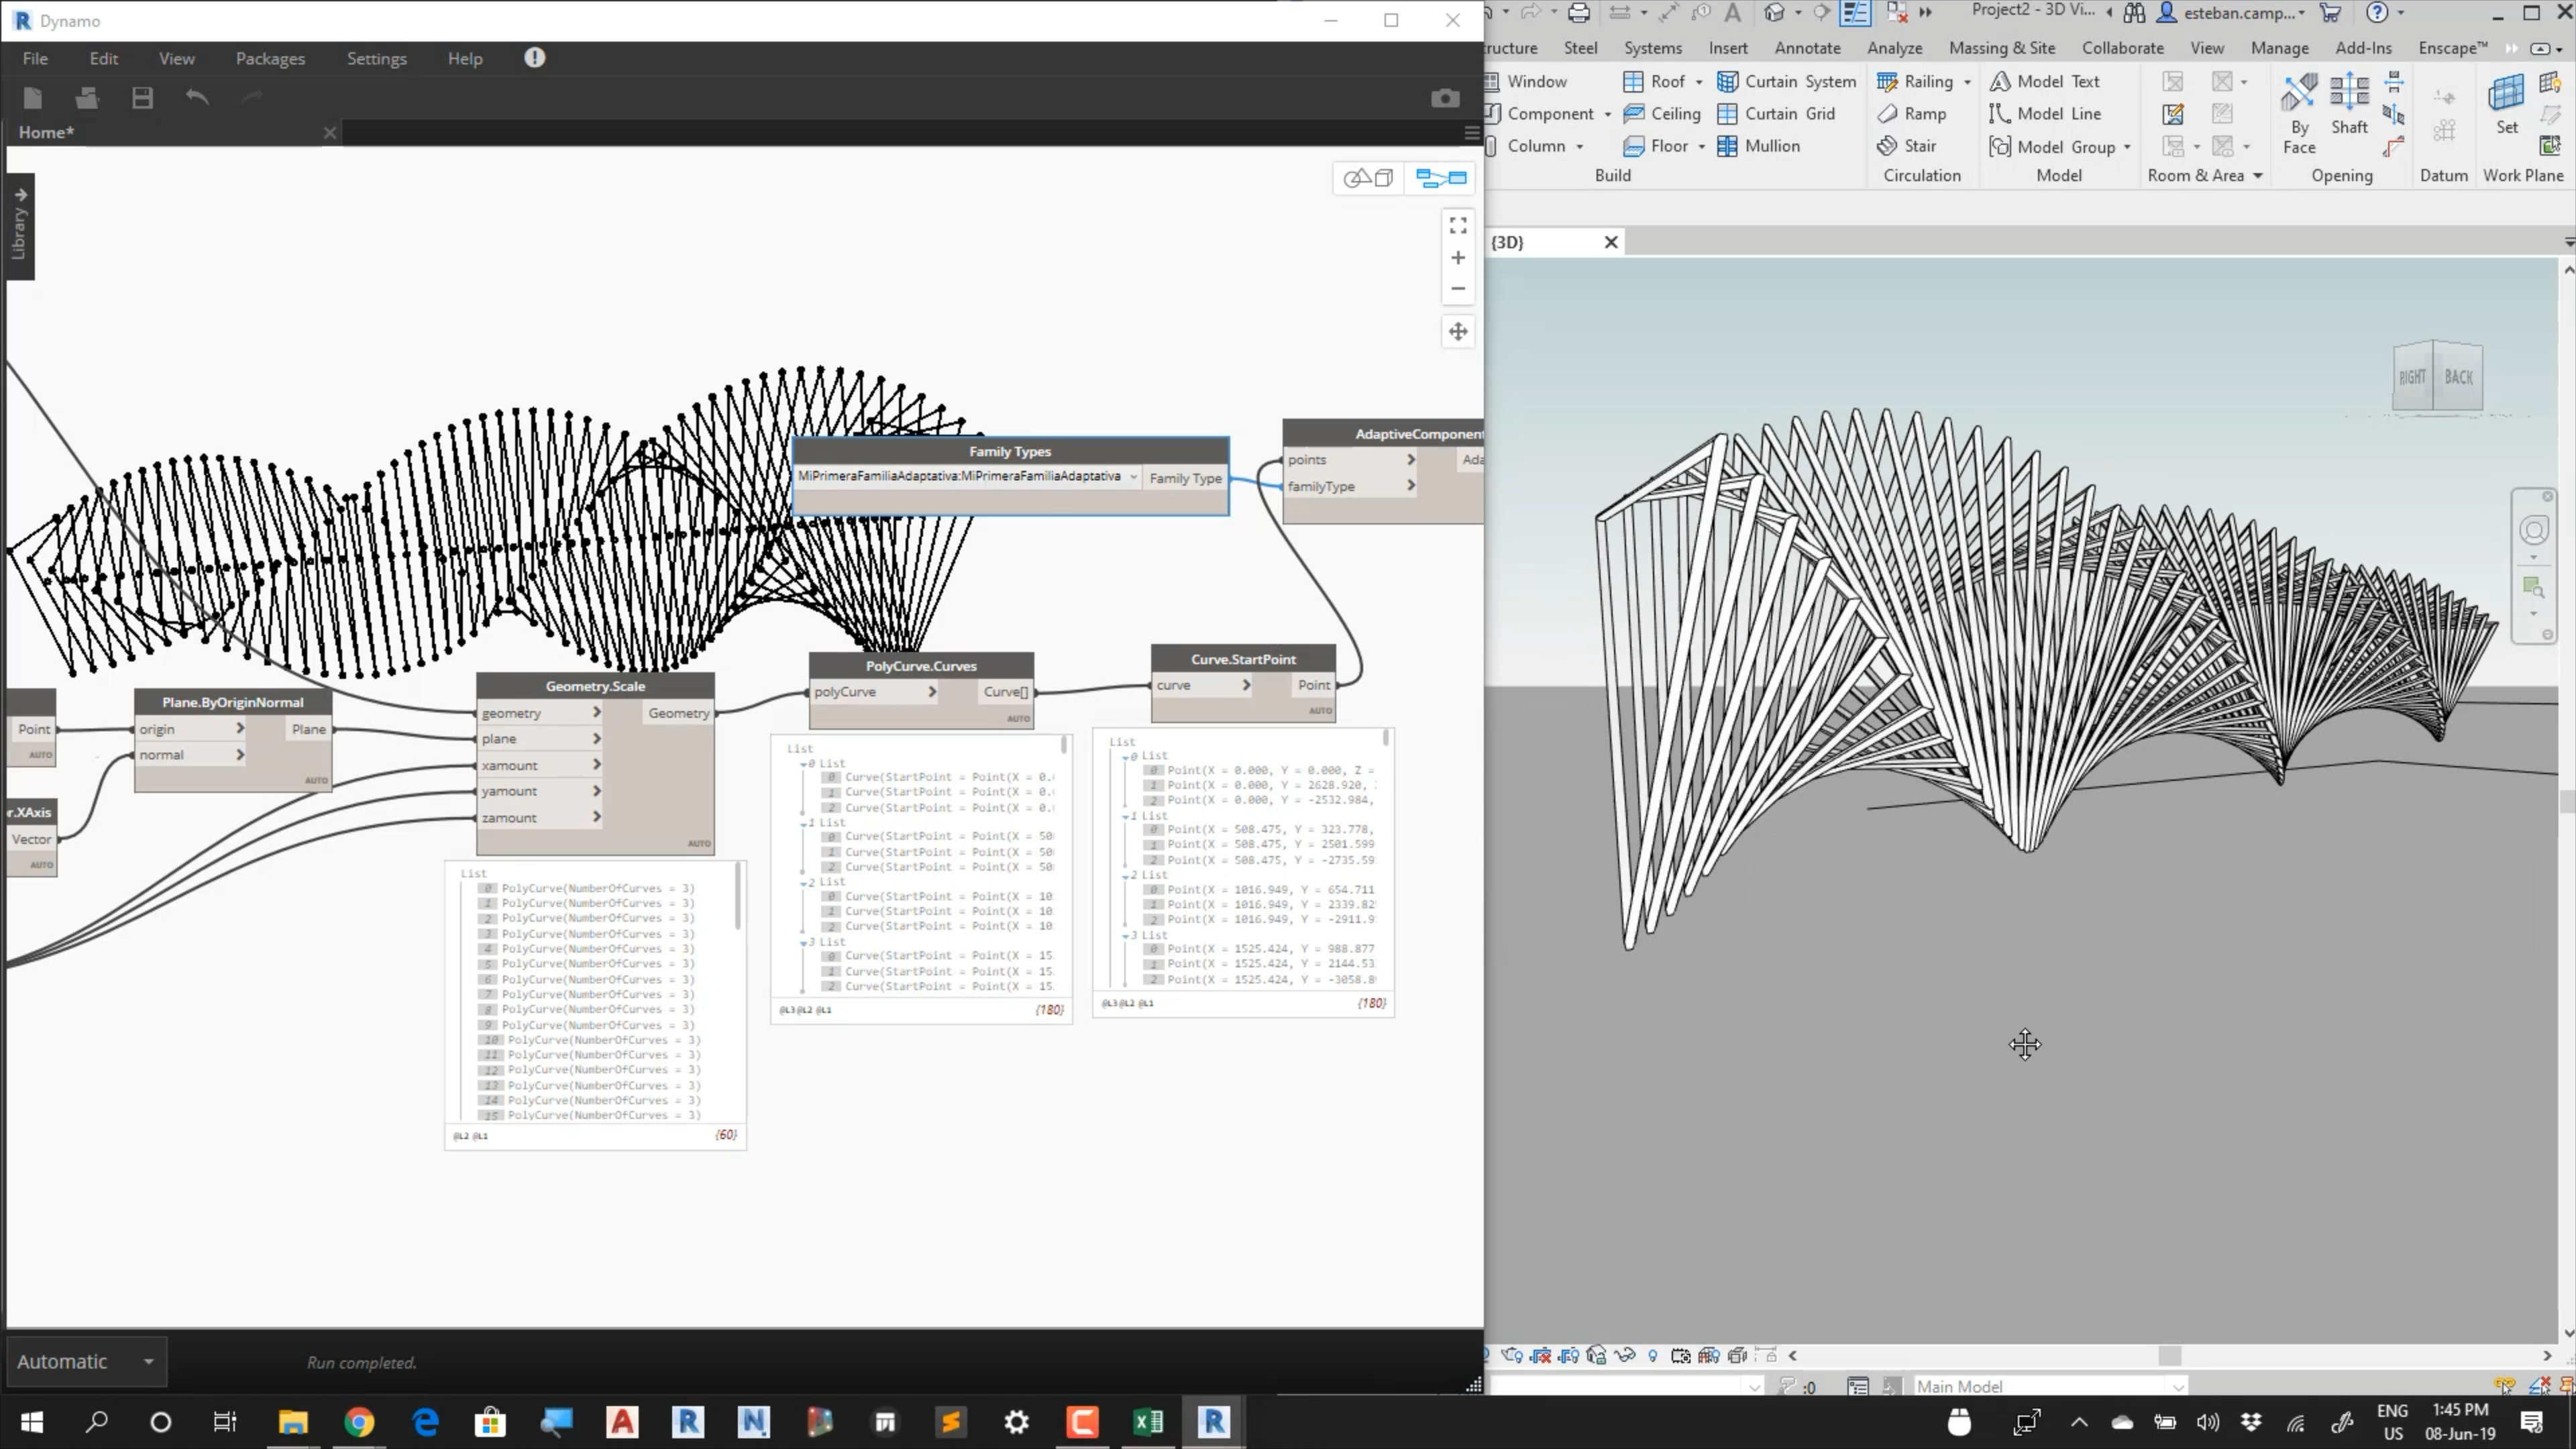The width and height of the screenshot is (2576, 1449).
Task: Click the zoom in plus icon
Action: pyautogui.click(x=1458, y=258)
